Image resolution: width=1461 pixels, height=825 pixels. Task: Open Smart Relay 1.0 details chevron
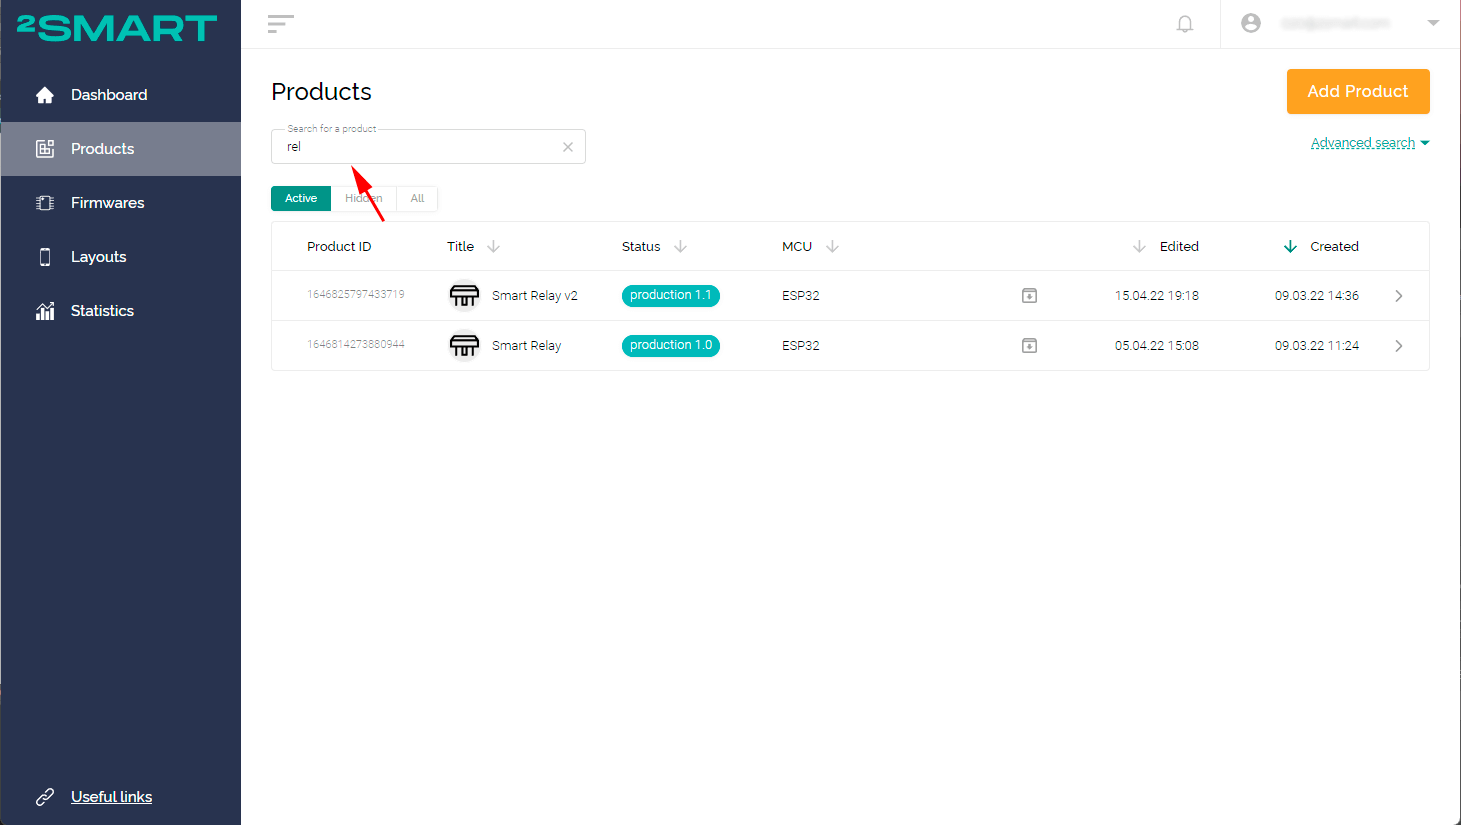pos(1399,346)
